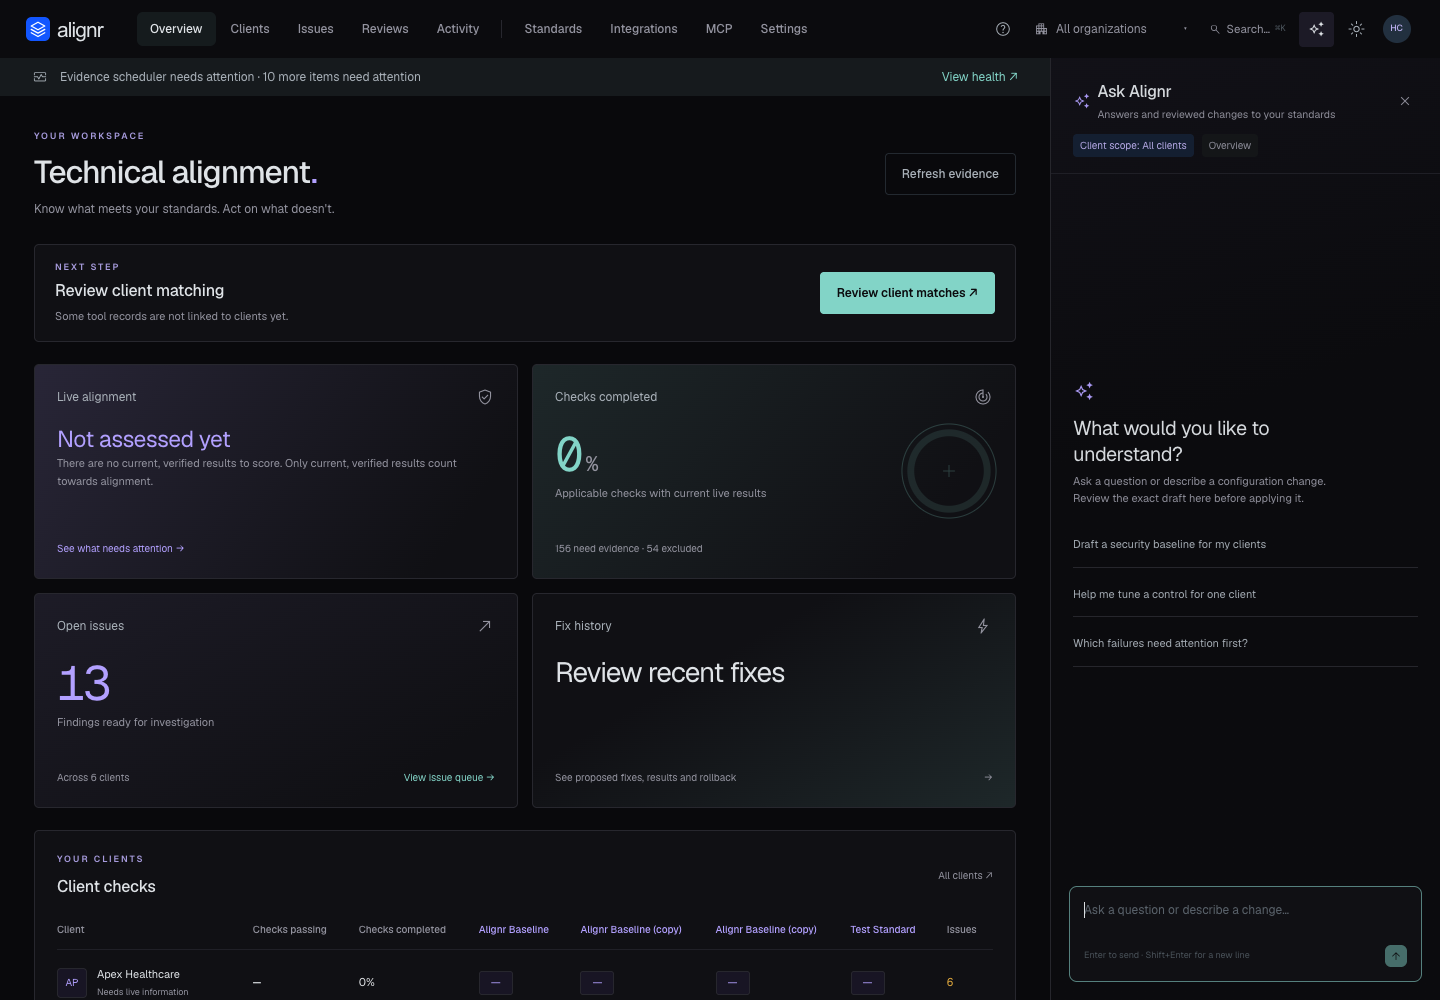Click the 'Not assessed yet' heading

coord(144,439)
